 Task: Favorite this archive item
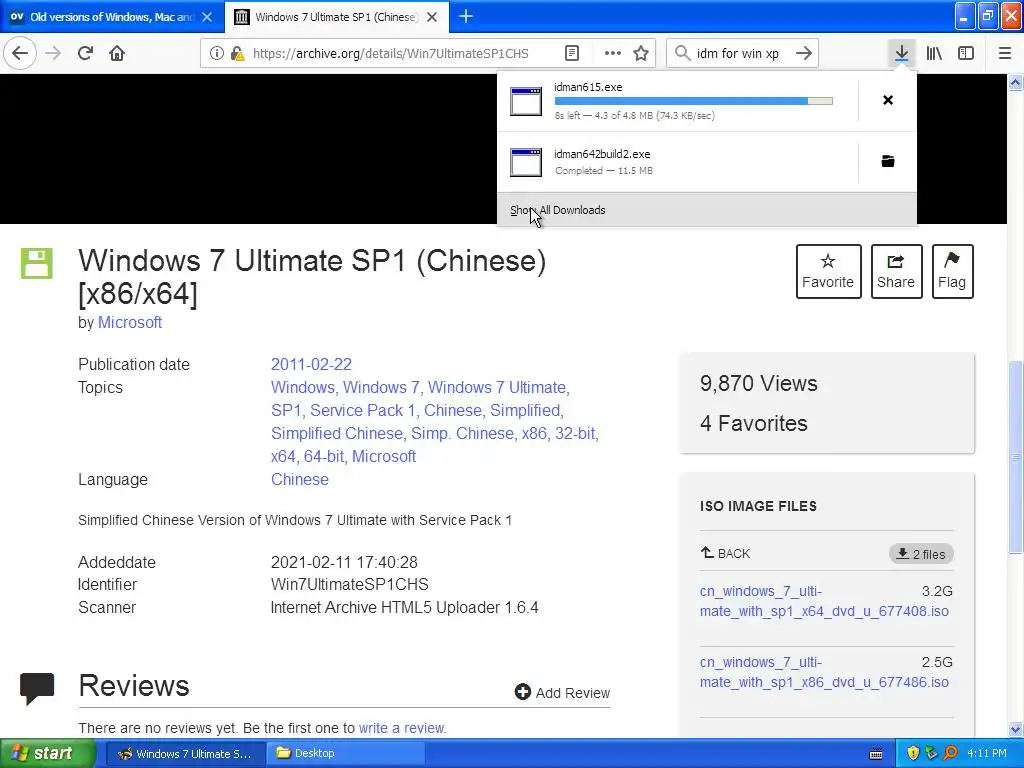(828, 271)
